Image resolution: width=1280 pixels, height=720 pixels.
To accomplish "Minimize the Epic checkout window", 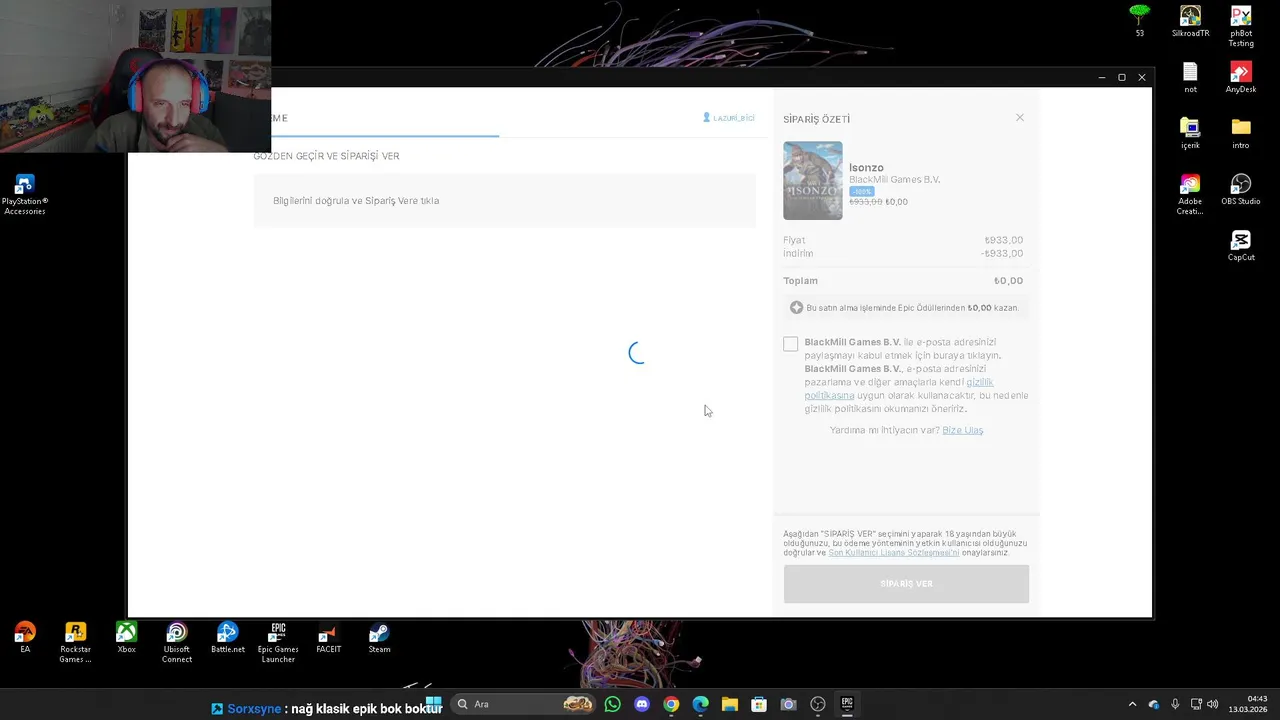I will tap(1102, 77).
